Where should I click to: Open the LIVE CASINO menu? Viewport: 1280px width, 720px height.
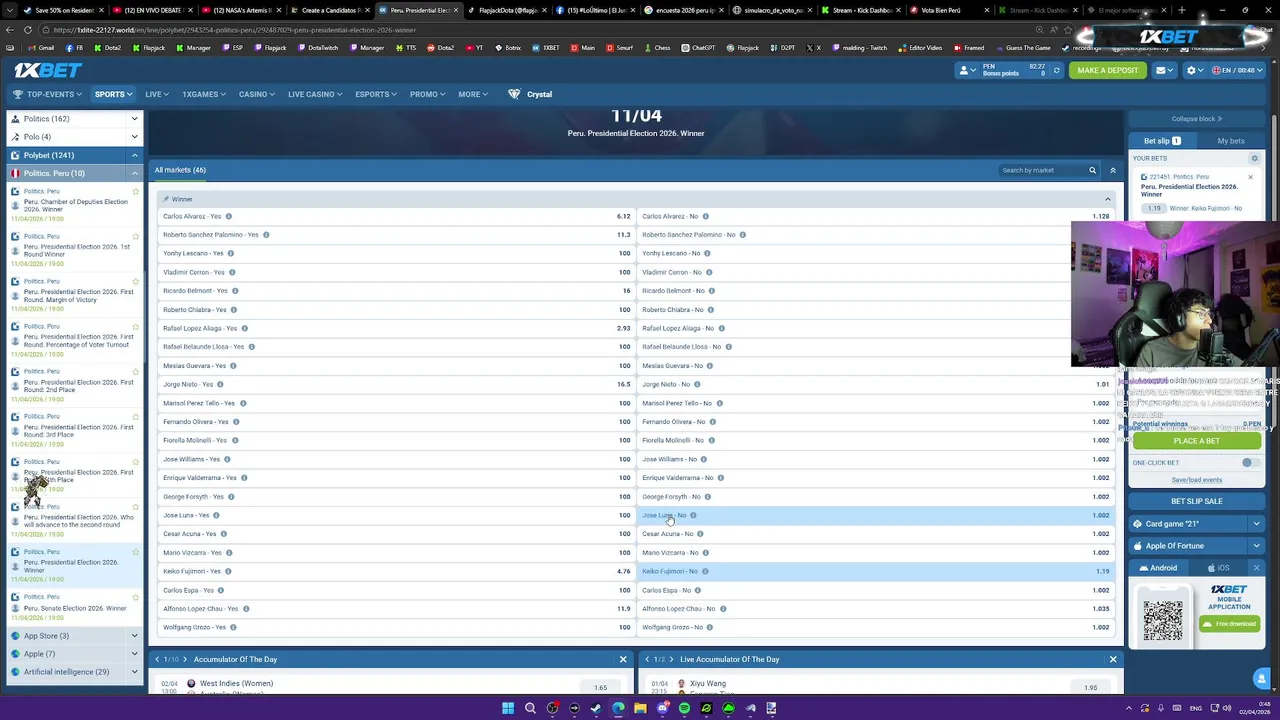coord(315,94)
